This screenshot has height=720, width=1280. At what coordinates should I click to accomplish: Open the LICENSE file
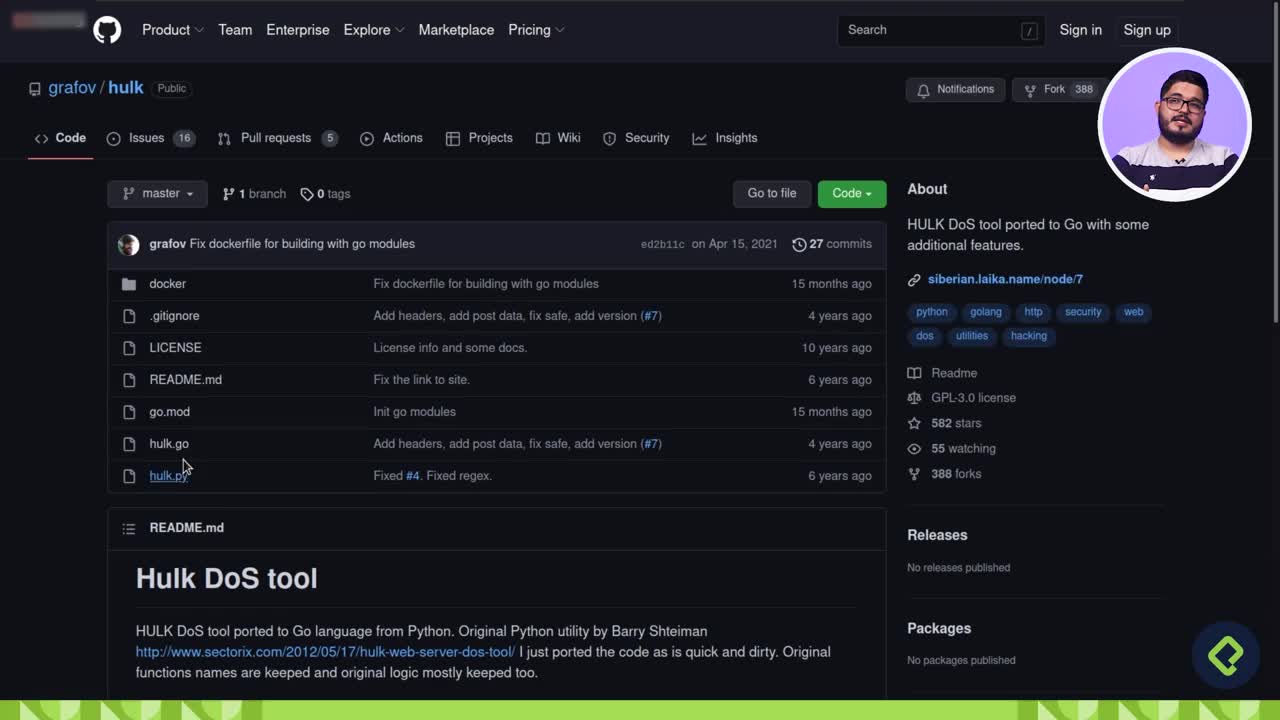[x=175, y=348]
